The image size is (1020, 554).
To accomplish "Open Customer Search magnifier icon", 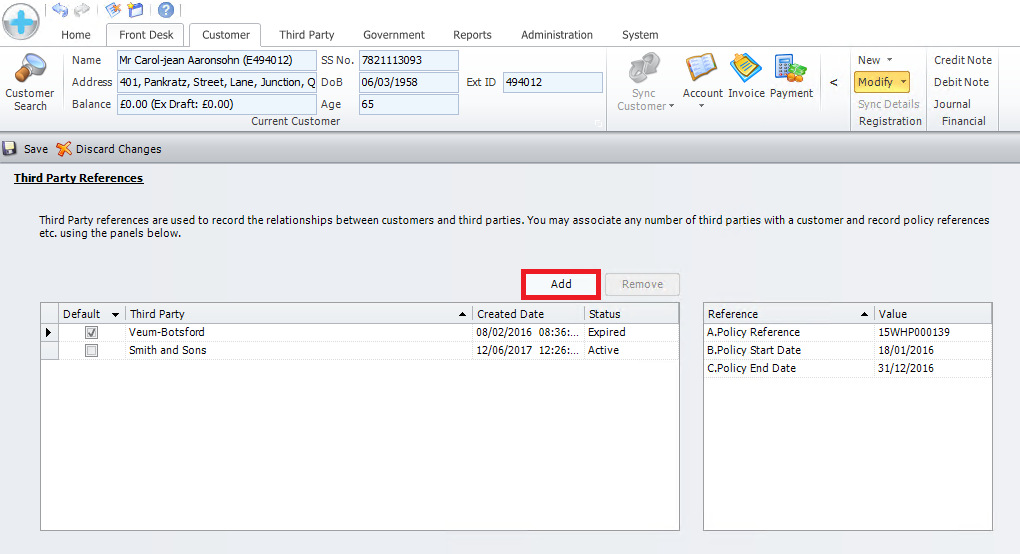I will [30, 71].
